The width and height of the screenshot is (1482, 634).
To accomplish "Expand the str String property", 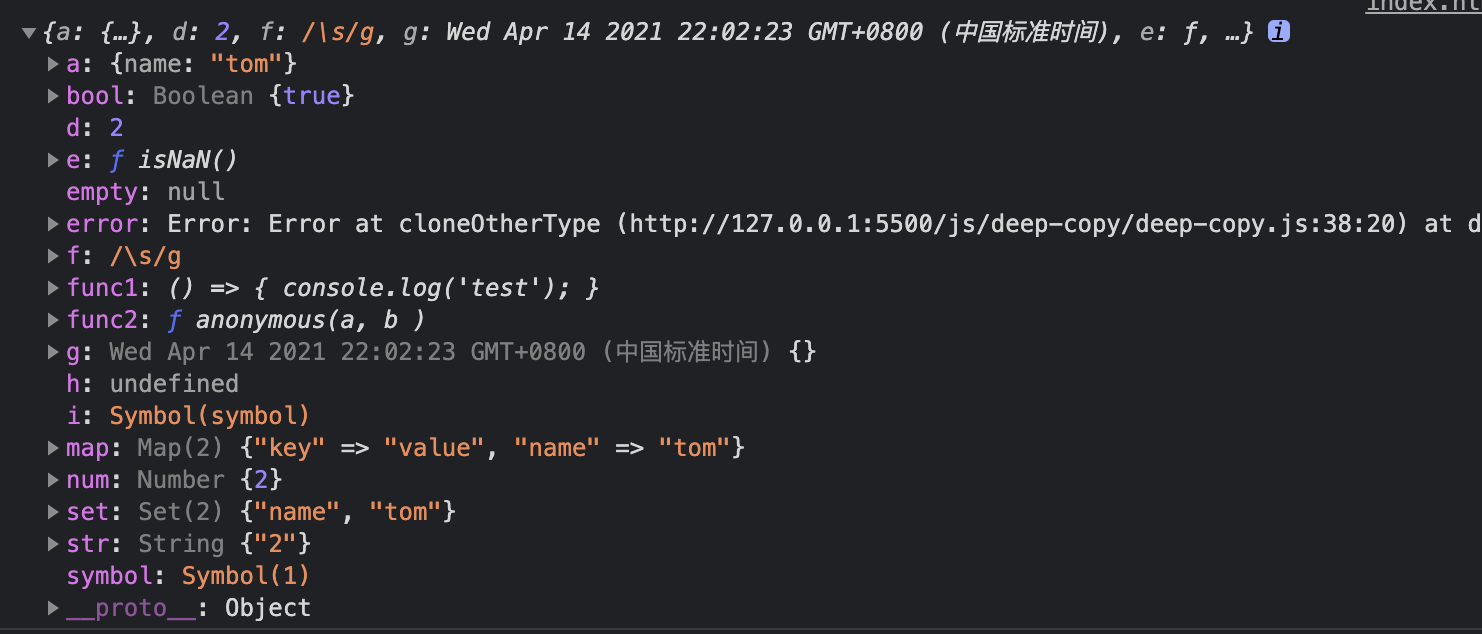I will tap(53, 545).
